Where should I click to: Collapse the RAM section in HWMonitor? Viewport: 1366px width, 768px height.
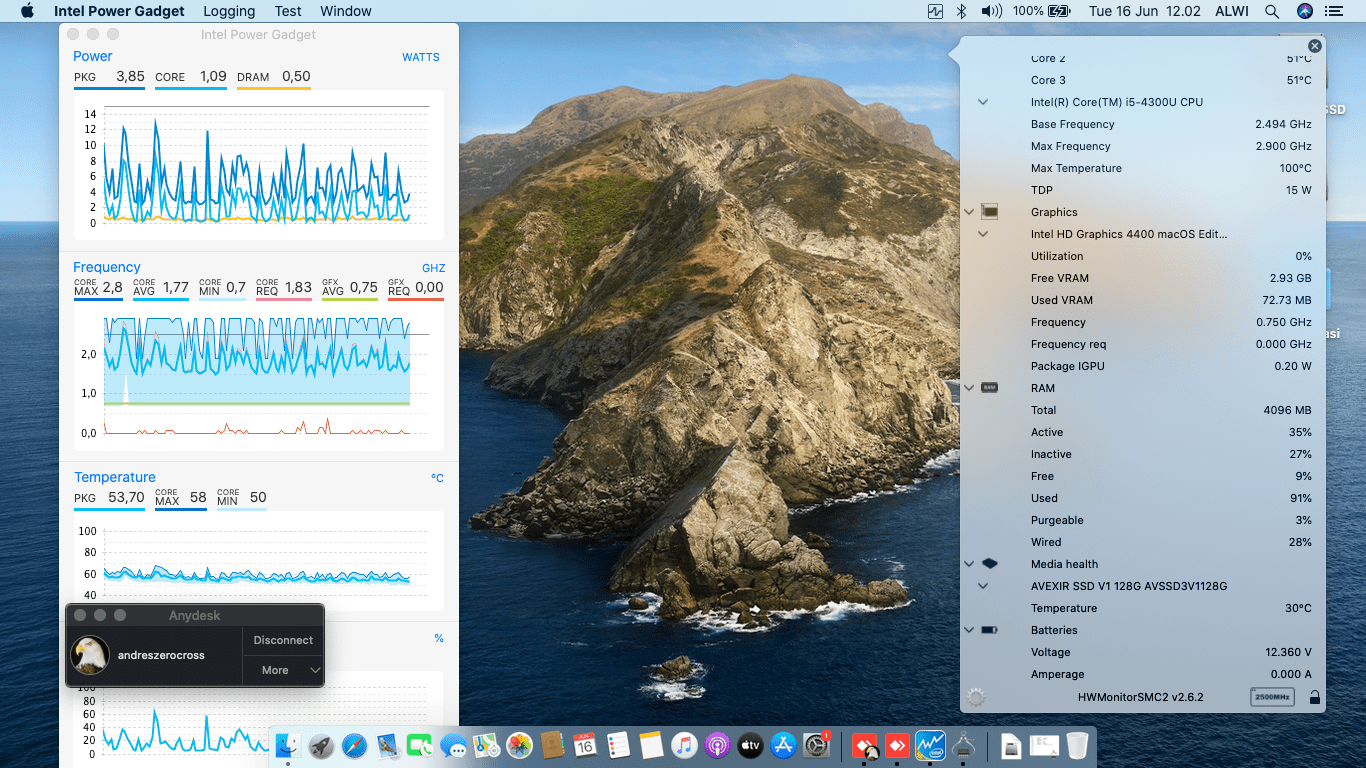pyautogui.click(x=968, y=388)
